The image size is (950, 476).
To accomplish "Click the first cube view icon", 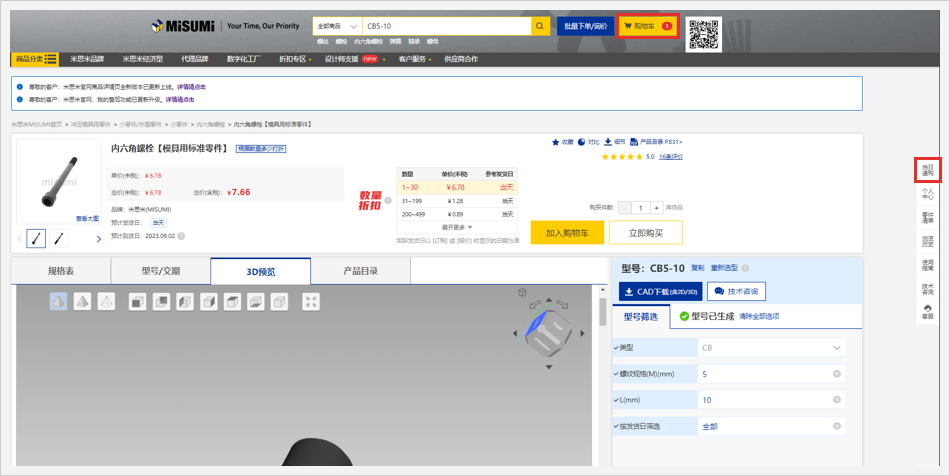I will click(138, 301).
